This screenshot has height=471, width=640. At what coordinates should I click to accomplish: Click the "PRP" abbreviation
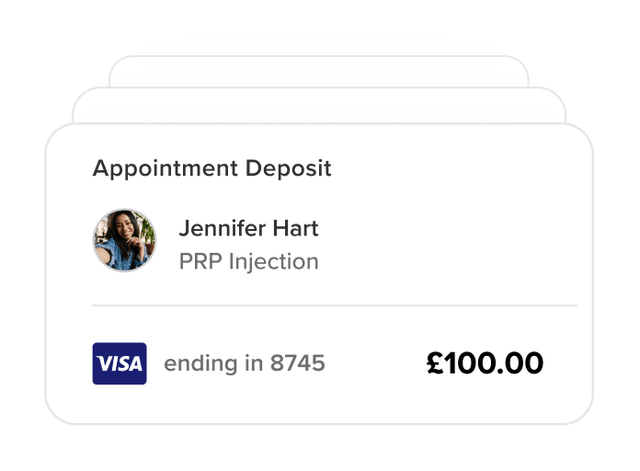click(x=201, y=262)
